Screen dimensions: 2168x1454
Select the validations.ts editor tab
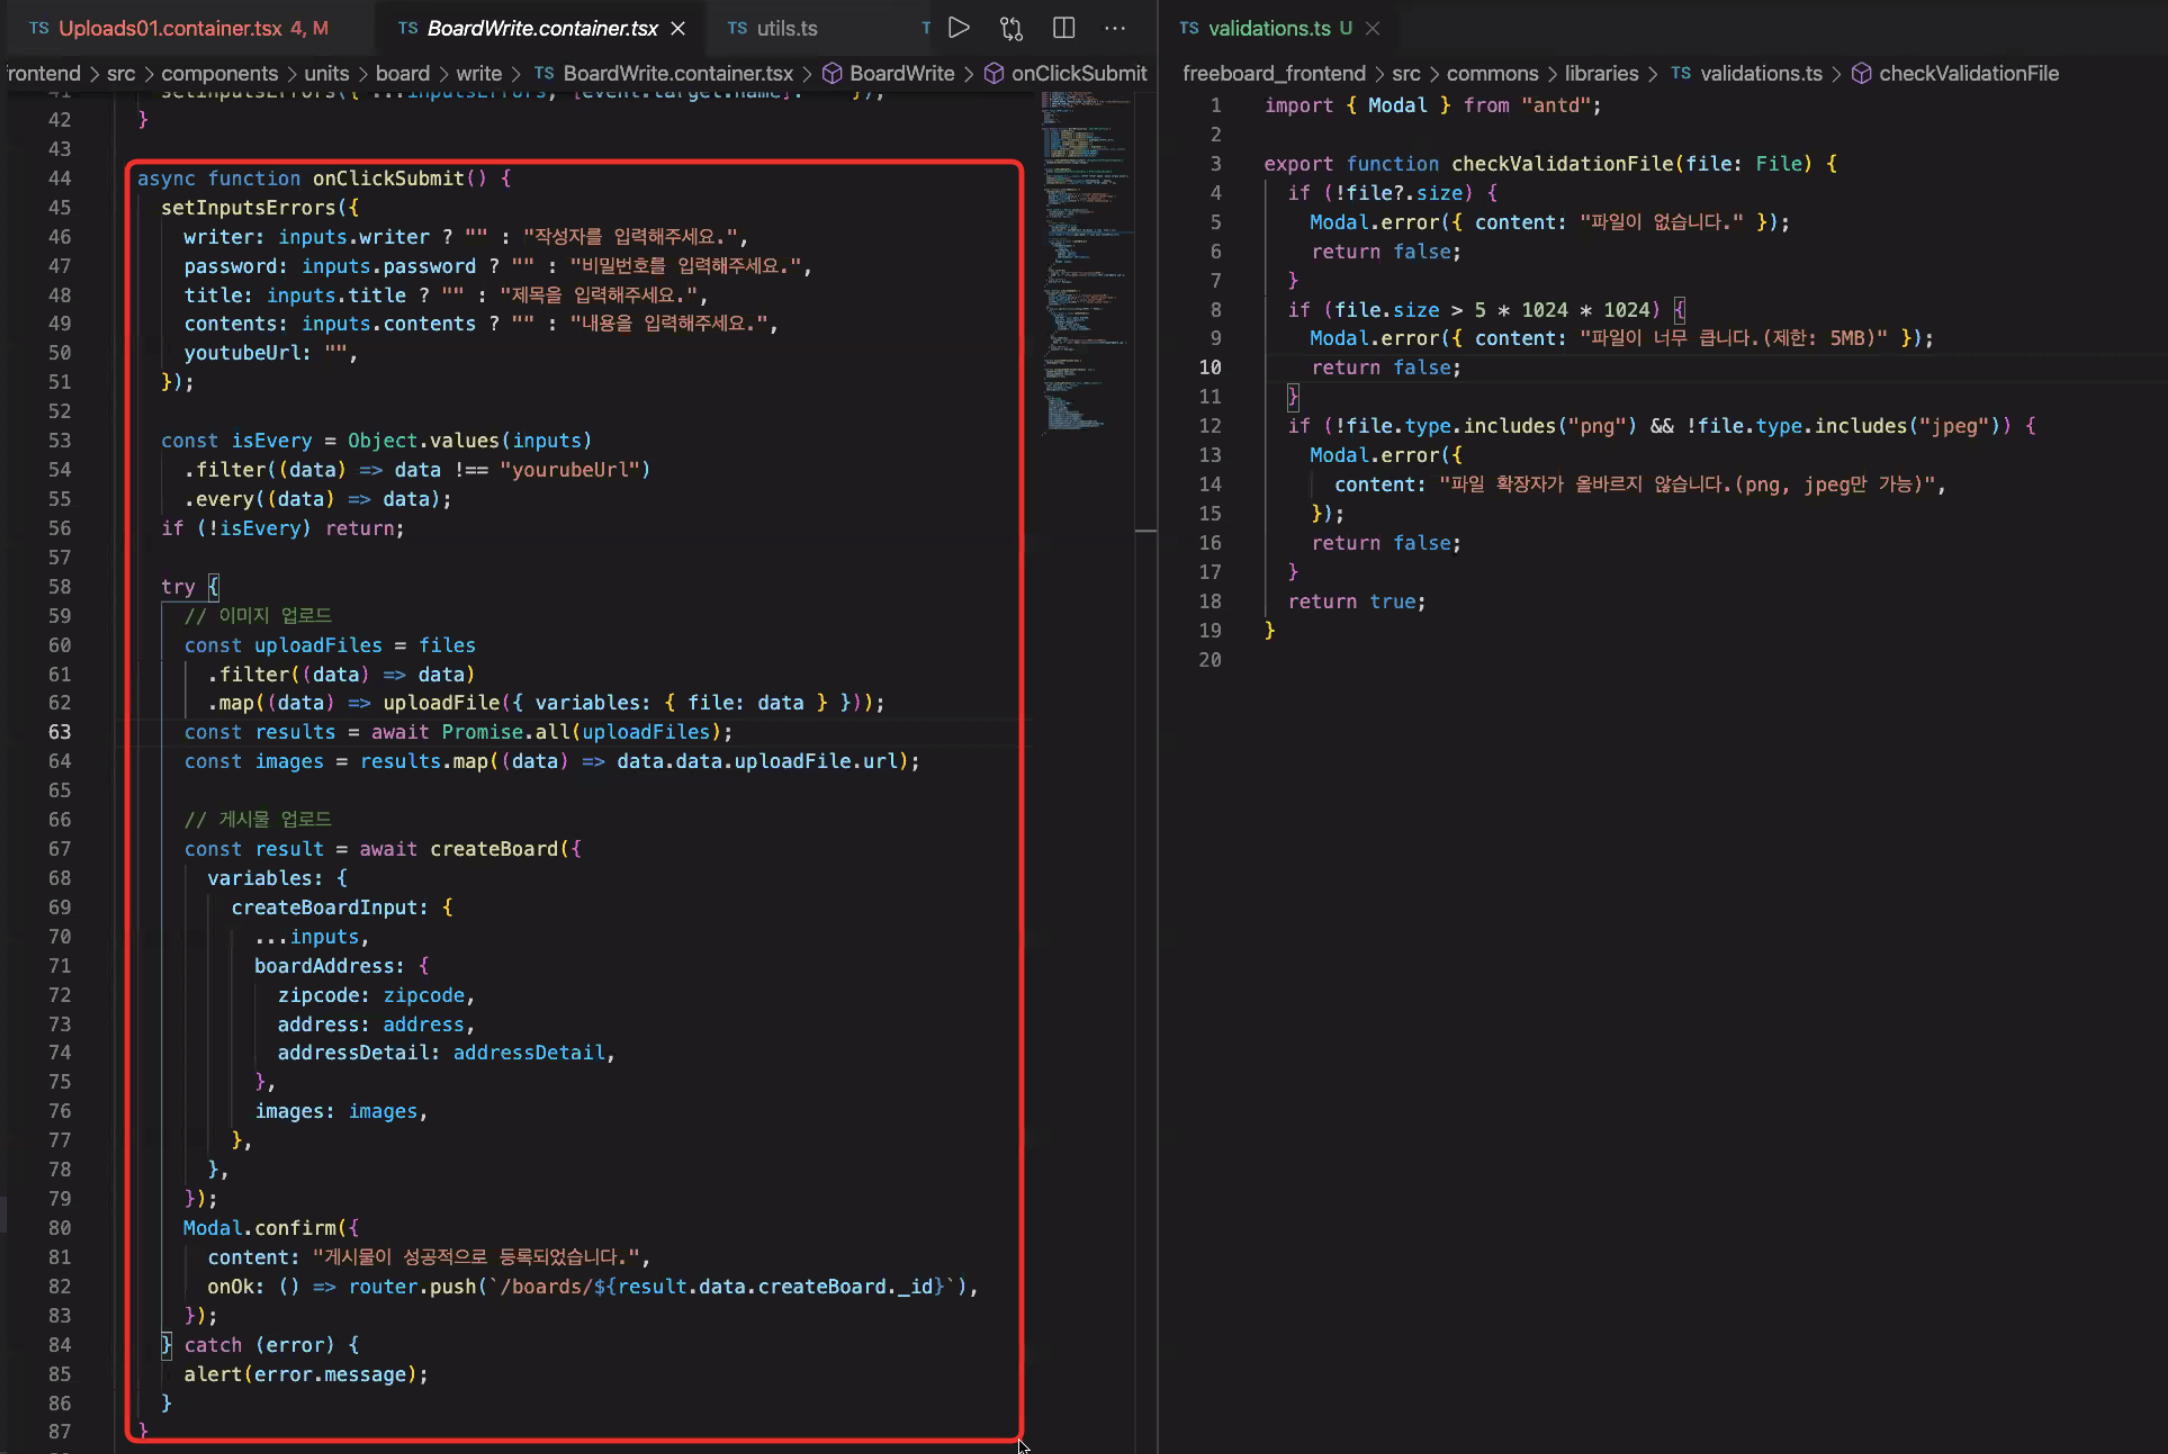[x=1268, y=28]
